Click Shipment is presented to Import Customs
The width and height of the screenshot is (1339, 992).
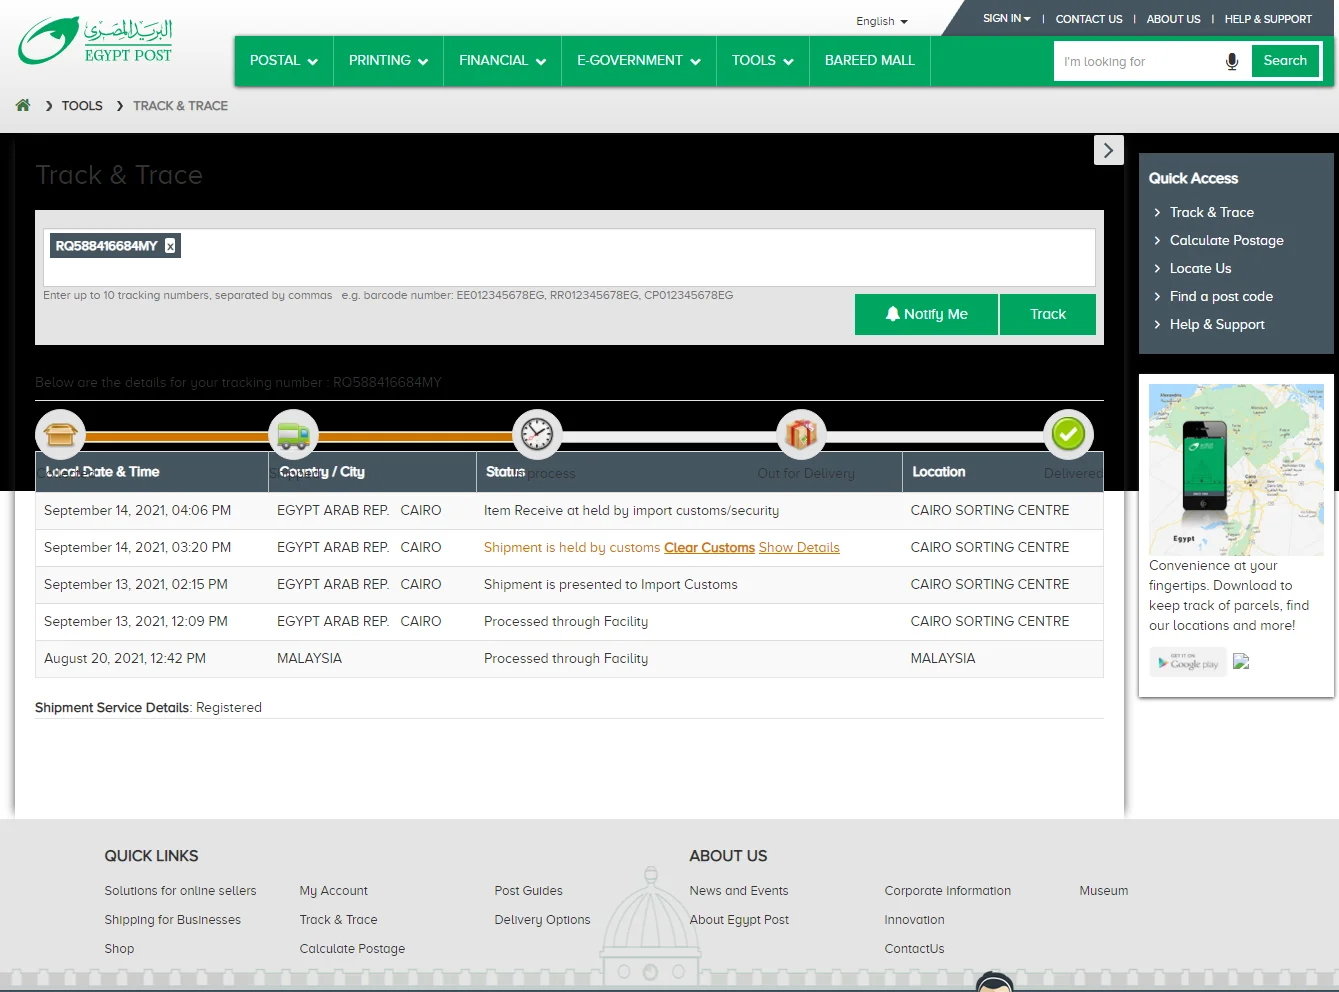[611, 585]
